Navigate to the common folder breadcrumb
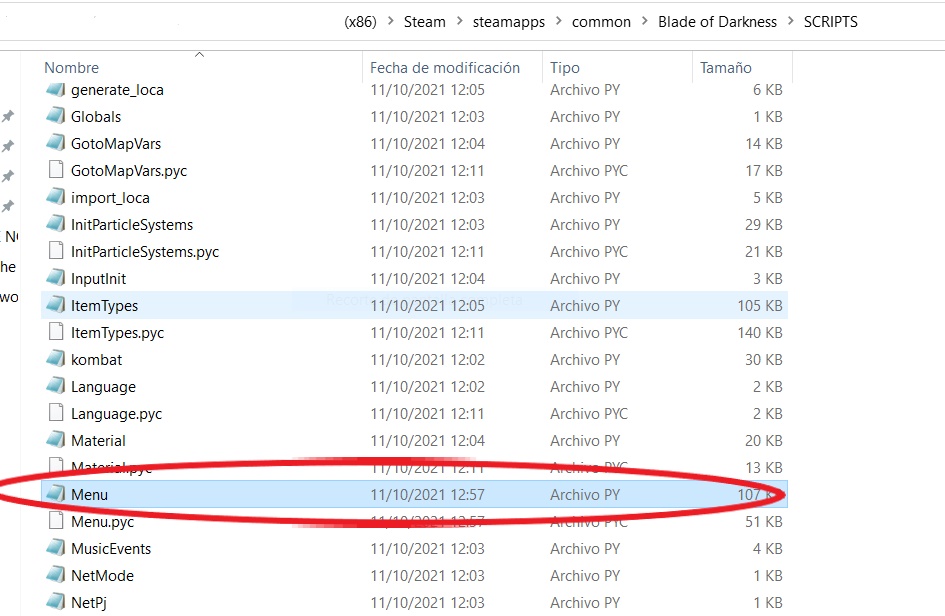Viewport: 945px width, 616px height. click(x=601, y=22)
